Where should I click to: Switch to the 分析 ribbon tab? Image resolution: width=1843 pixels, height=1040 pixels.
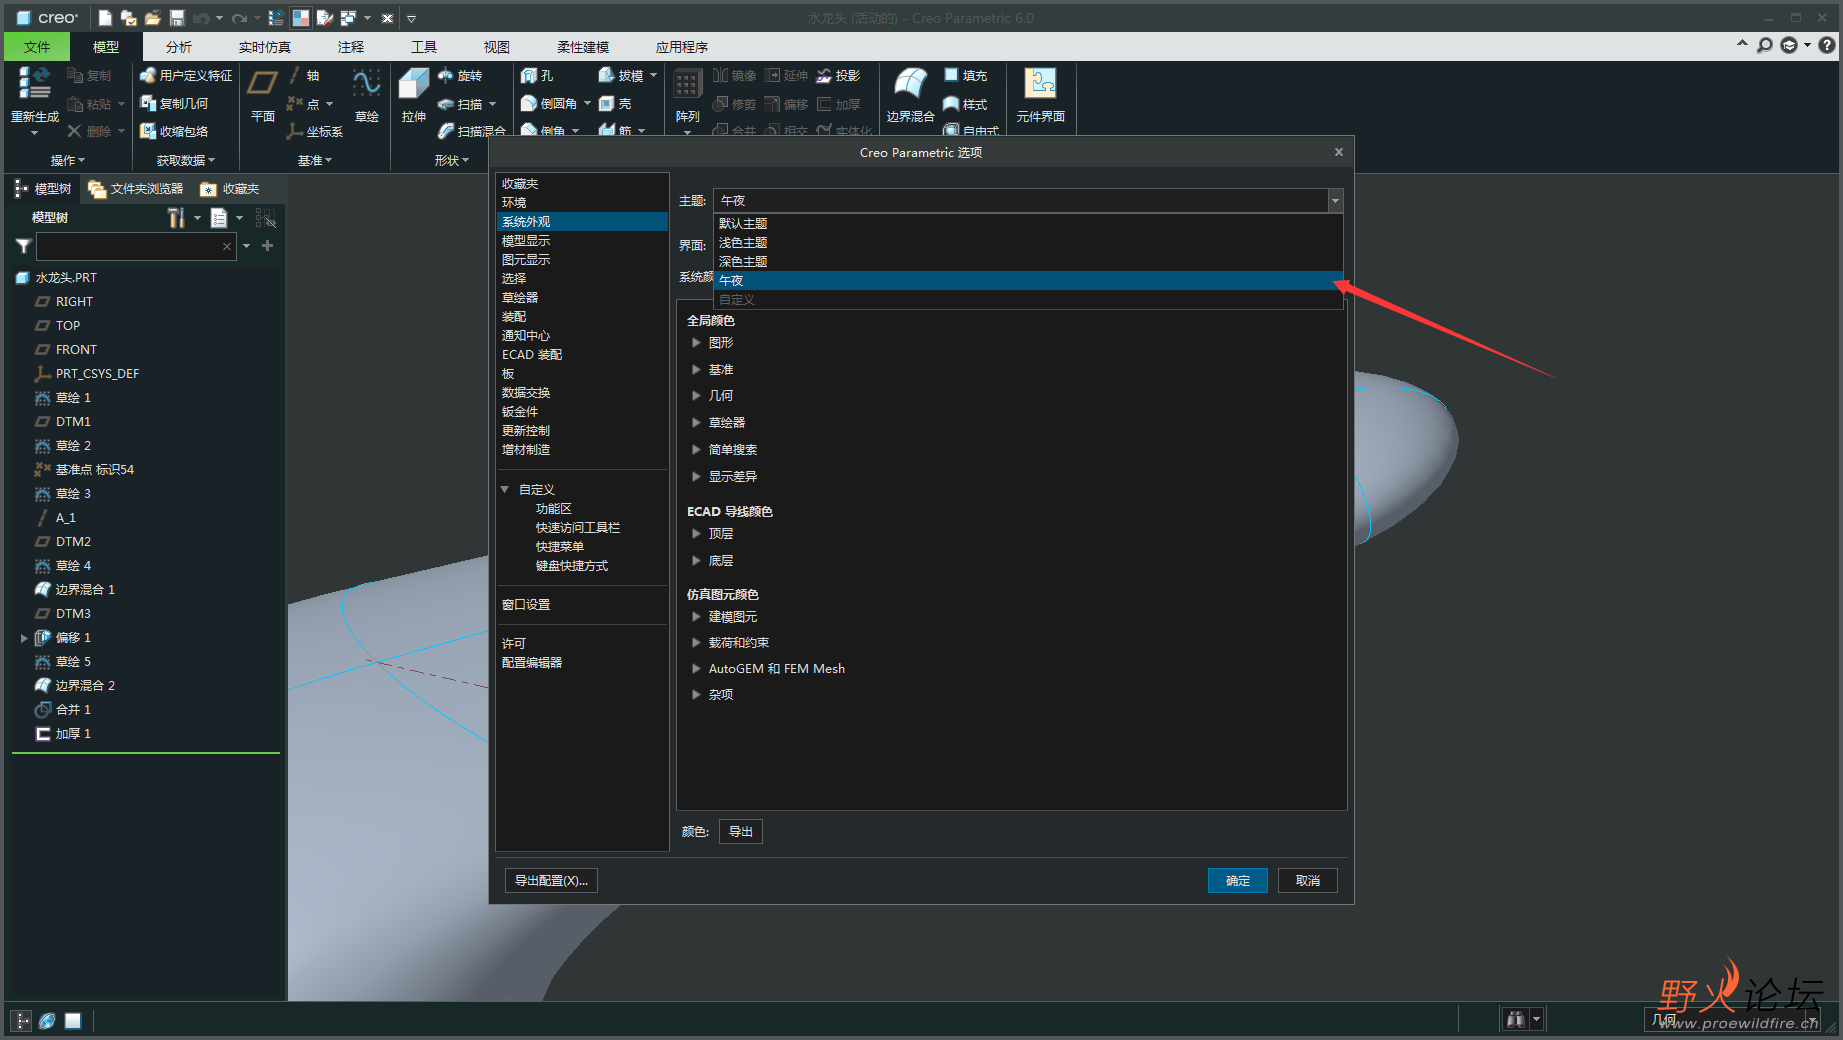(179, 47)
